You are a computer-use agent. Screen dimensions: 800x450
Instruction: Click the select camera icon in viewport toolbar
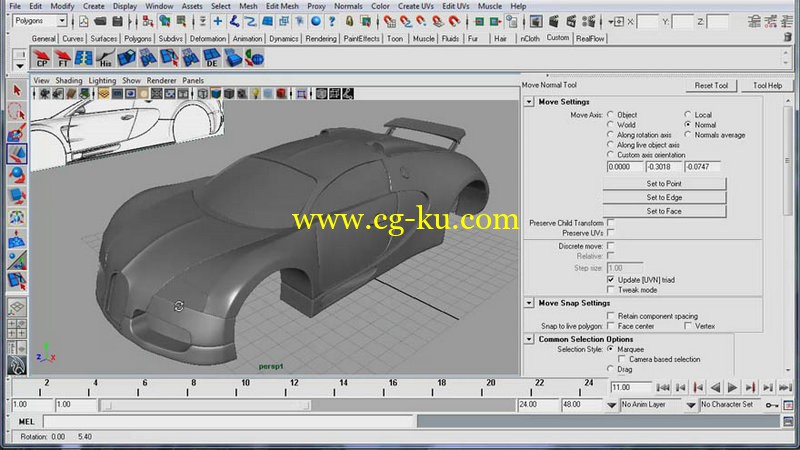(45, 94)
